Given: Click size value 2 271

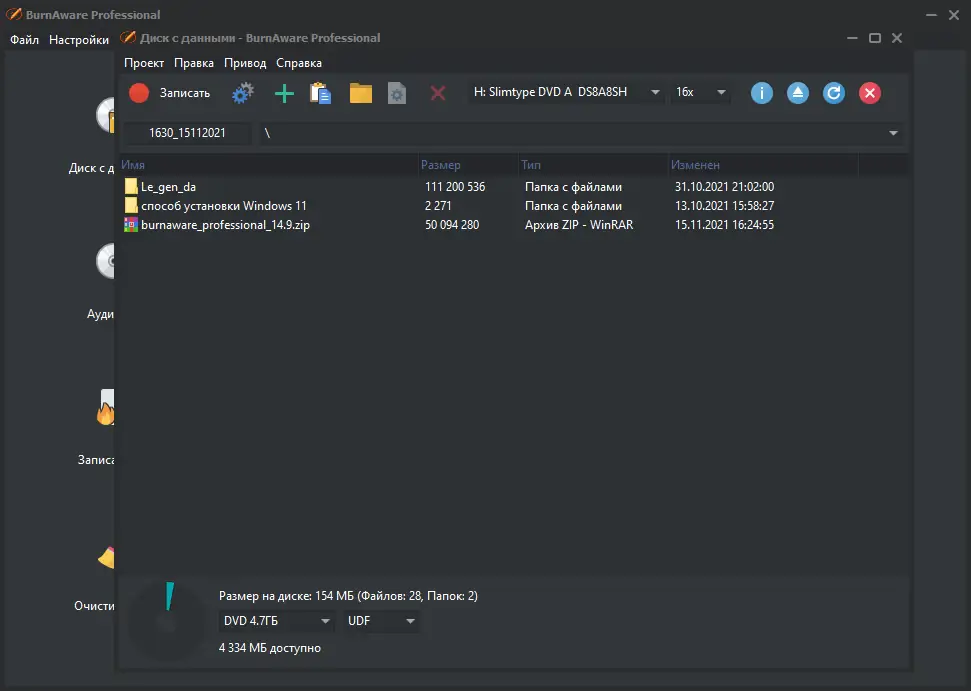Looking at the screenshot, I should point(438,206).
